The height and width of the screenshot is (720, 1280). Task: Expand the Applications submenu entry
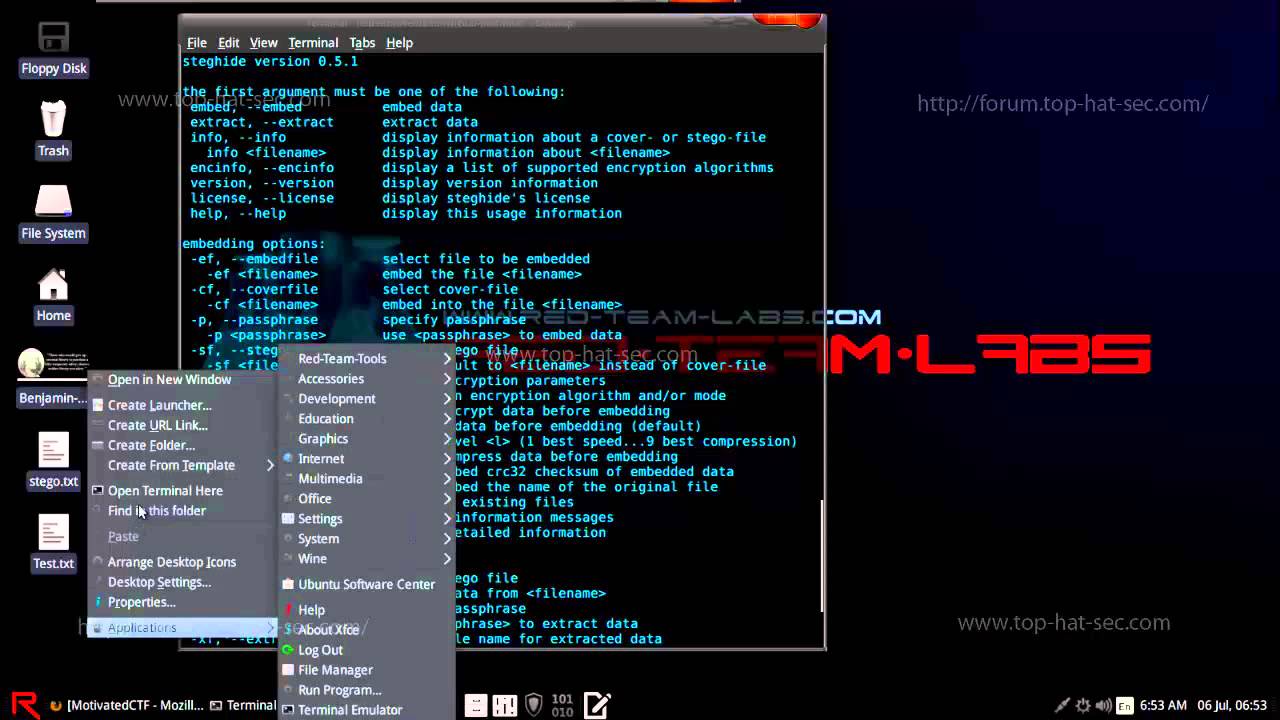[x=182, y=628]
